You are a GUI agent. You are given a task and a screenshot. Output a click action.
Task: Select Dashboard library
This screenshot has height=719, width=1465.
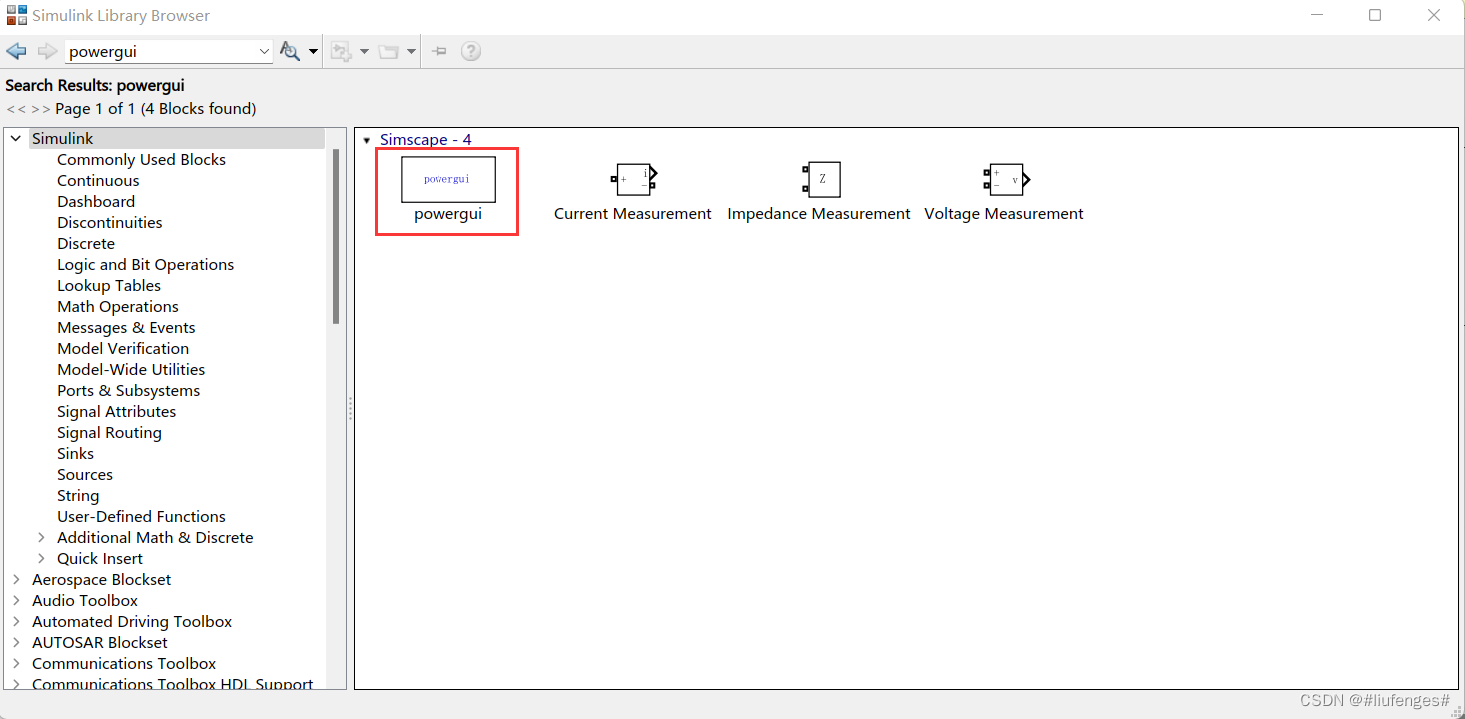(x=96, y=202)
